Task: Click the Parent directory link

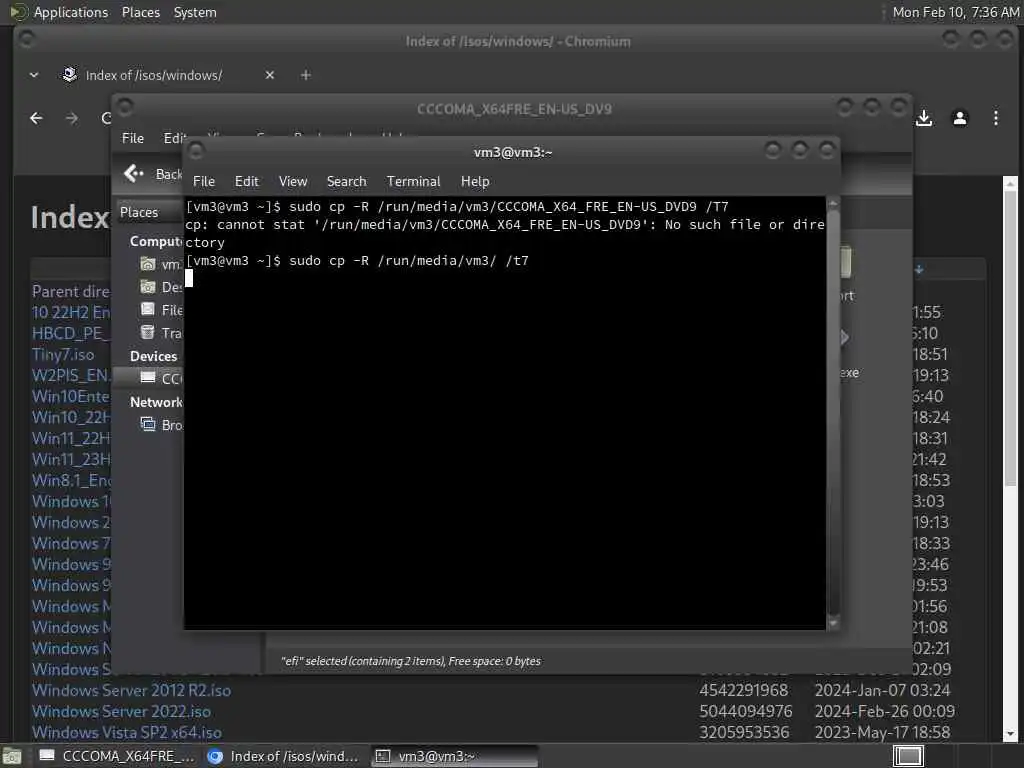Action: click(71, 291)
